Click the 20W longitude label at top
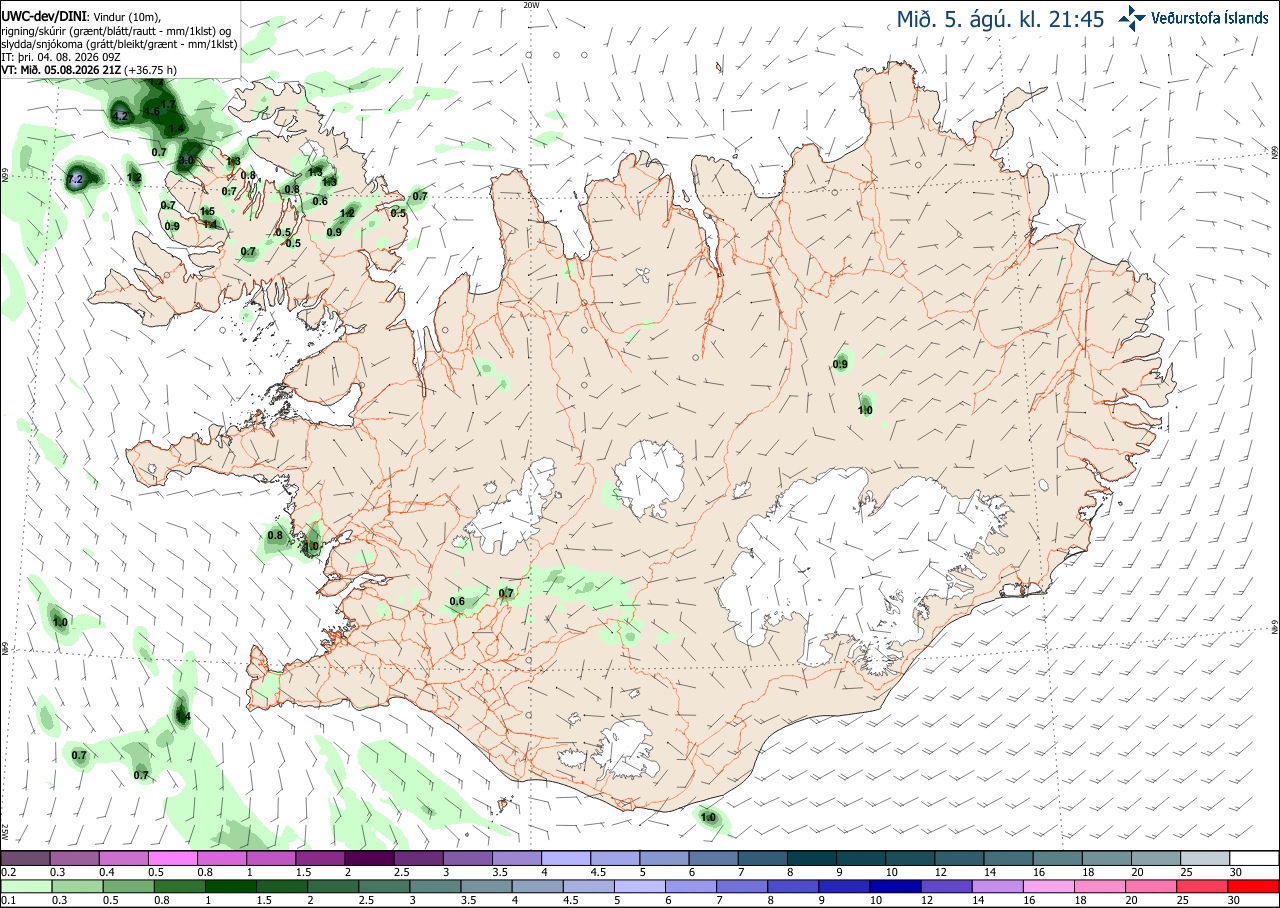The height and width of the screenshot is (908, 1280). point(531,5)
